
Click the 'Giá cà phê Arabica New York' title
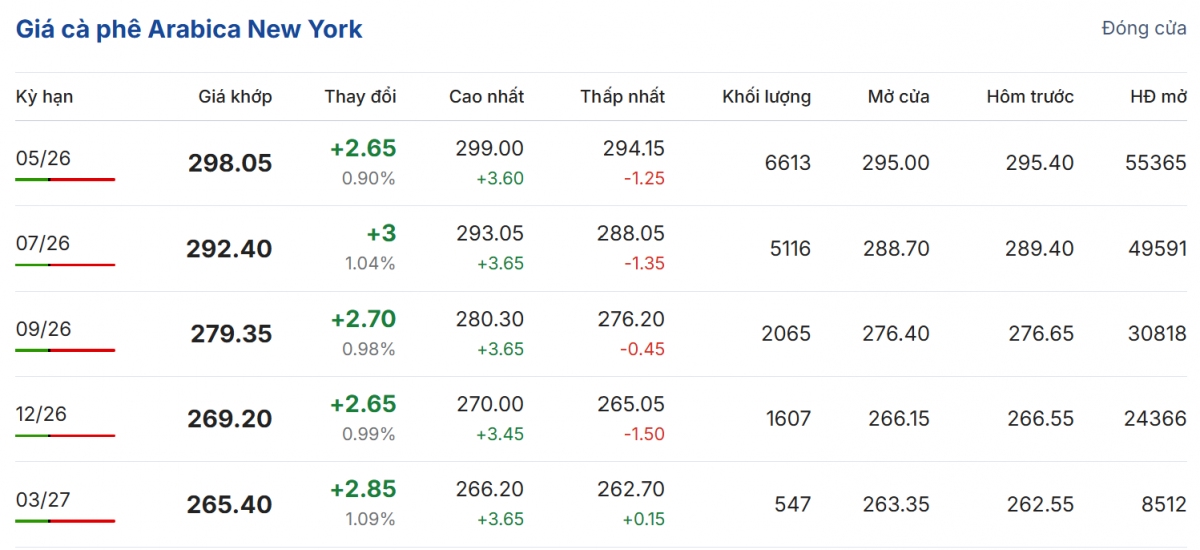coord(189,29)
